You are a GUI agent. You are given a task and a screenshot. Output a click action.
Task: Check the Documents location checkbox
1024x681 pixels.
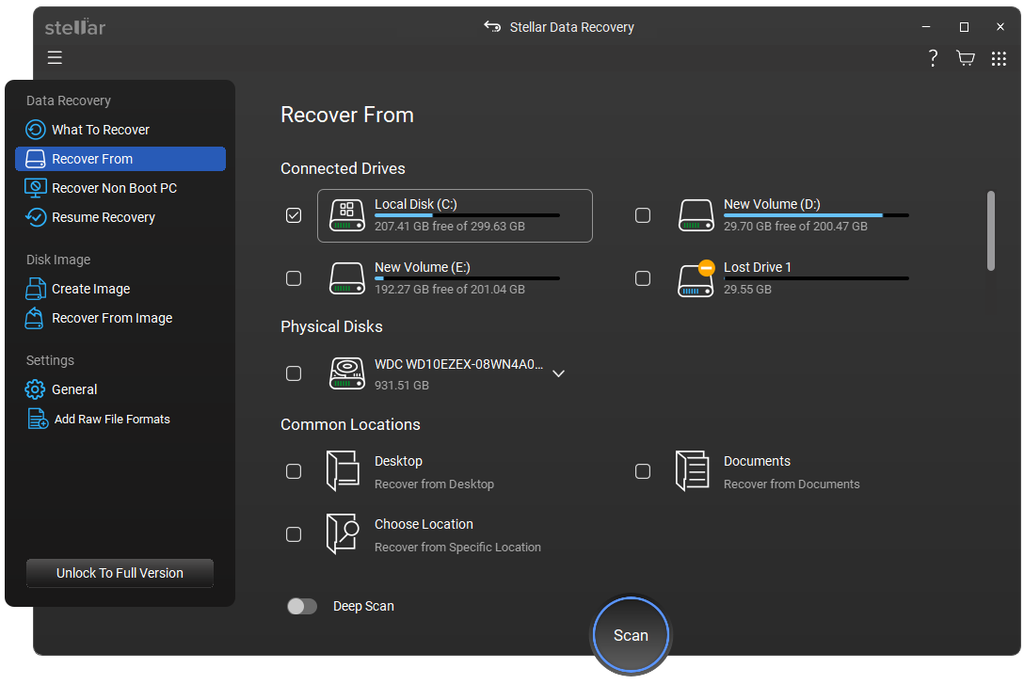[643, 471]
